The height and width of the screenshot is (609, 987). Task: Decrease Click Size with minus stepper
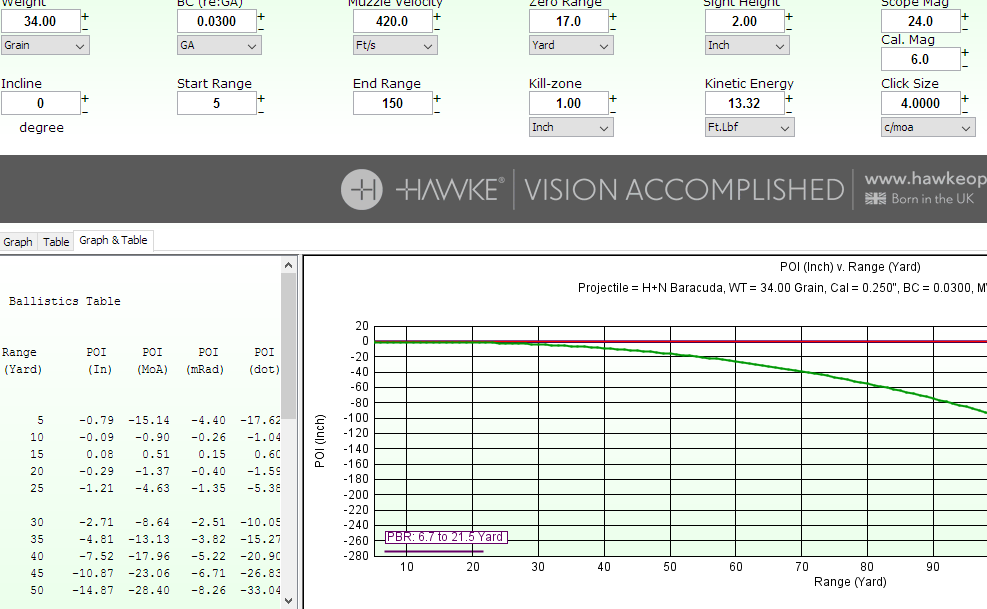coord(965,111)
